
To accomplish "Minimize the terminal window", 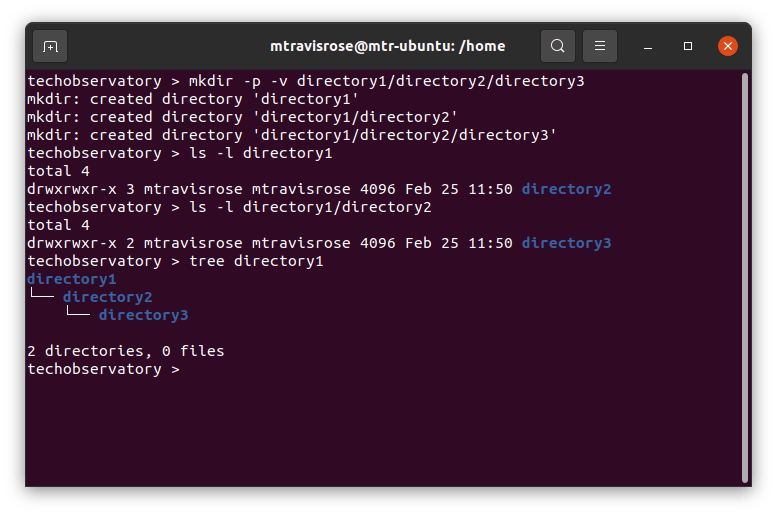I will pyautogui.click(x=648, y=46).
